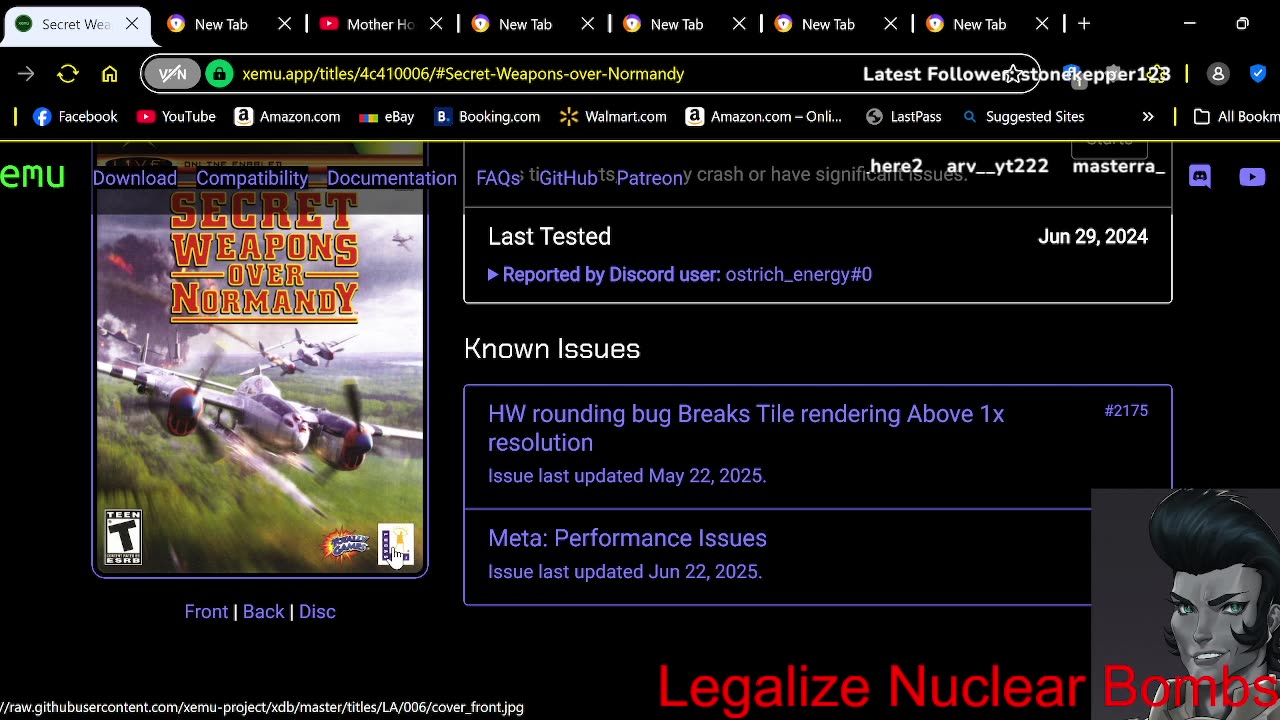The height and width of the screenshot is (720, 1280).
Task: Go forward using the arrow icon
Action: 26,74
